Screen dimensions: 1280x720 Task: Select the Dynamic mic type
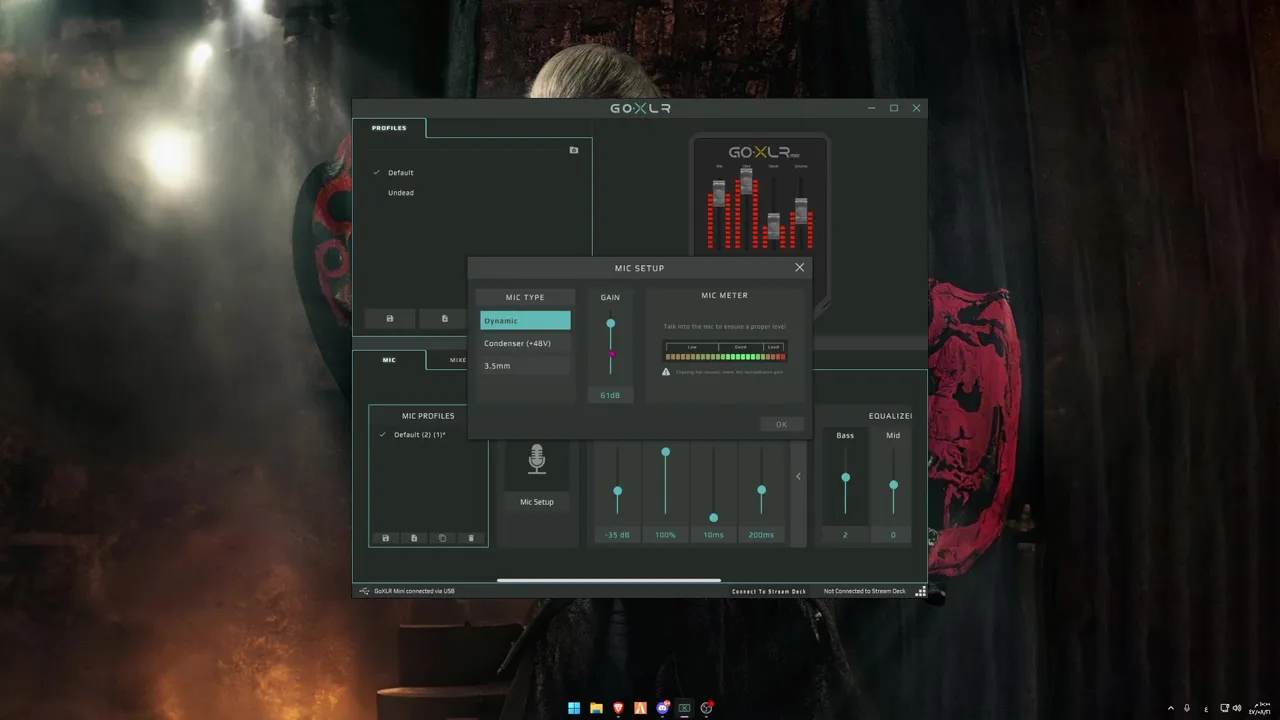click(525, 321)
